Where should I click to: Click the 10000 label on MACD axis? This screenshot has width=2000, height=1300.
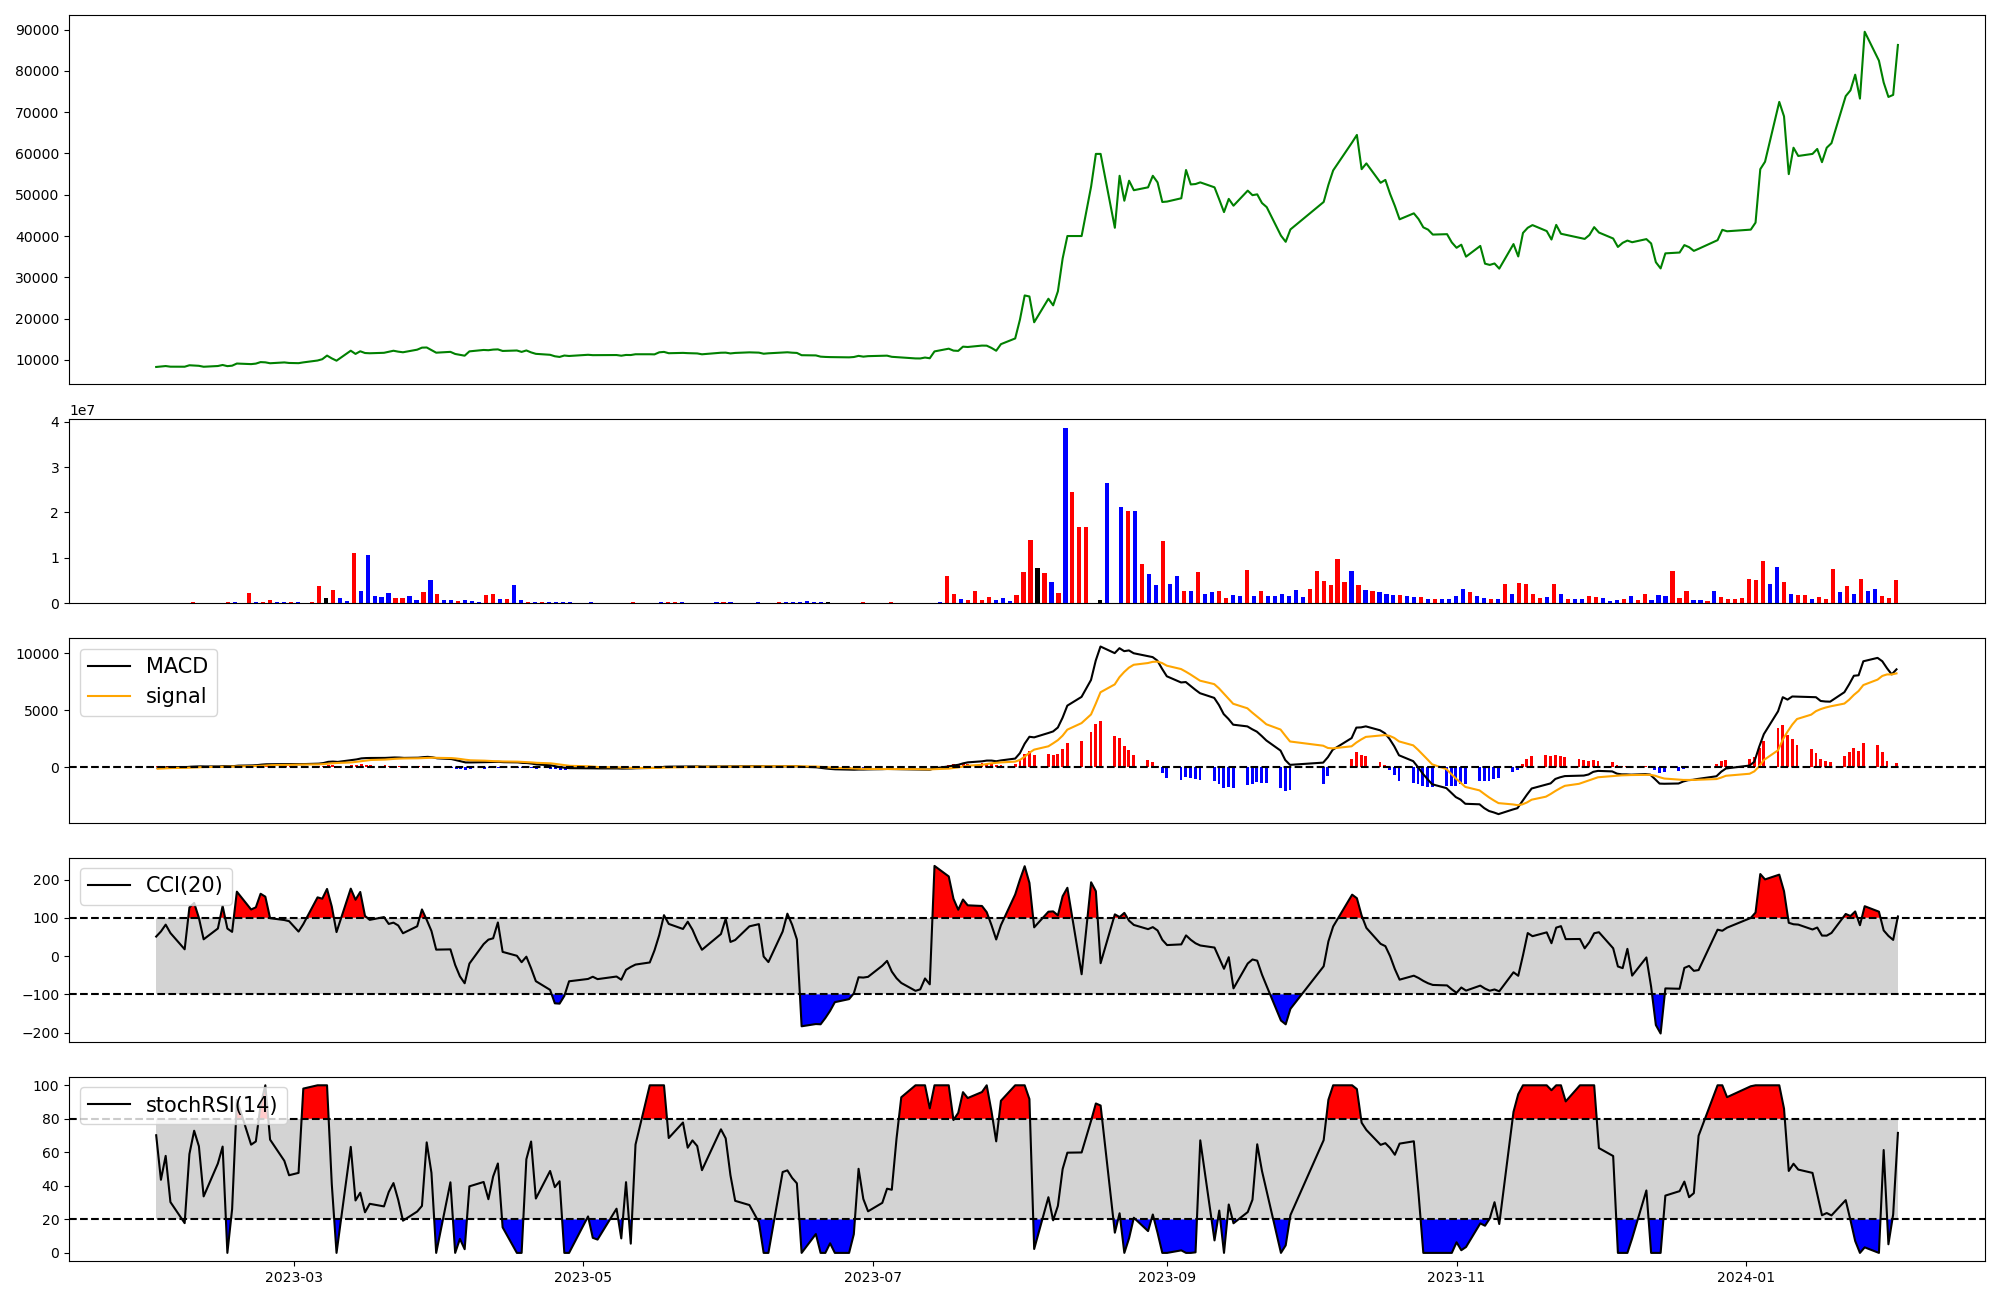(x=38, y=654)
